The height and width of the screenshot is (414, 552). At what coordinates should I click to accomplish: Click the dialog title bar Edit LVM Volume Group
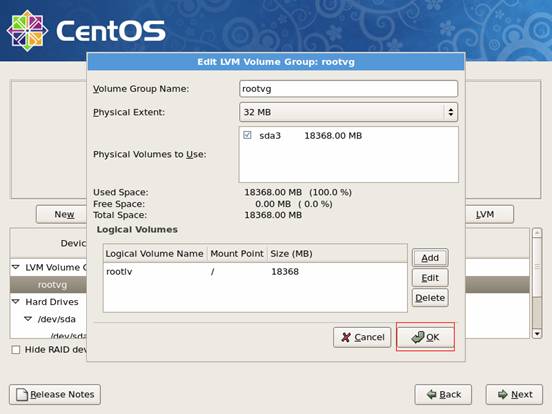[276, 62]
